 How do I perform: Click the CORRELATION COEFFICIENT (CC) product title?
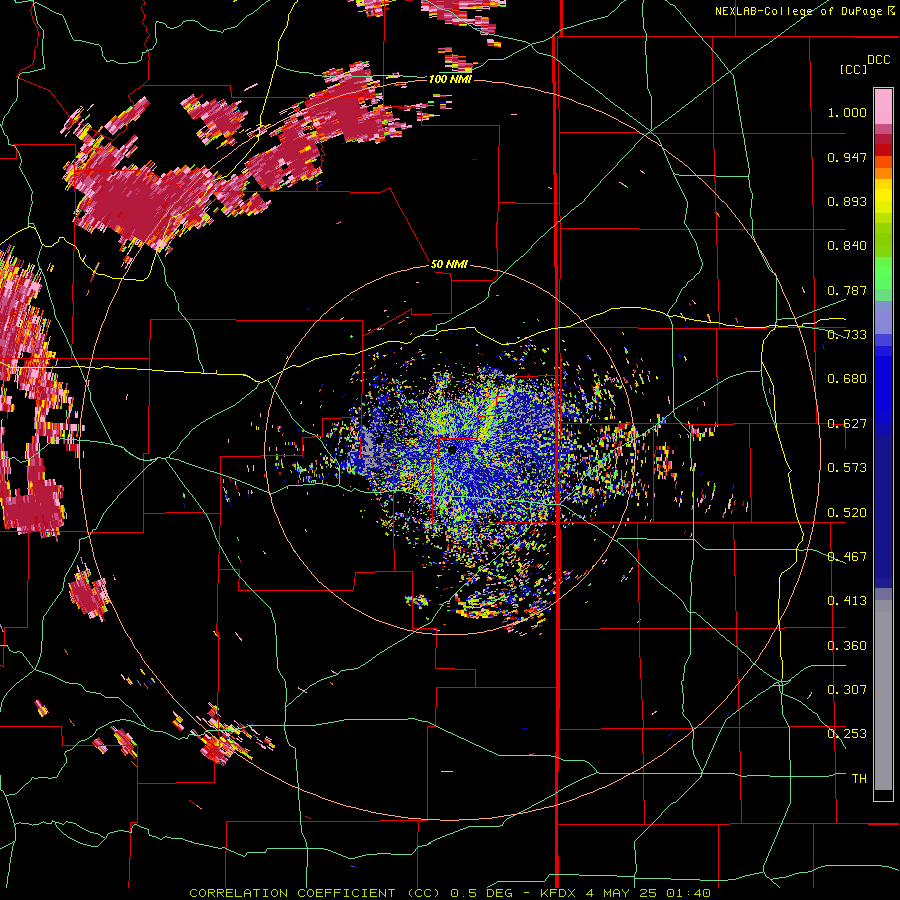click(x=315, y=893)
